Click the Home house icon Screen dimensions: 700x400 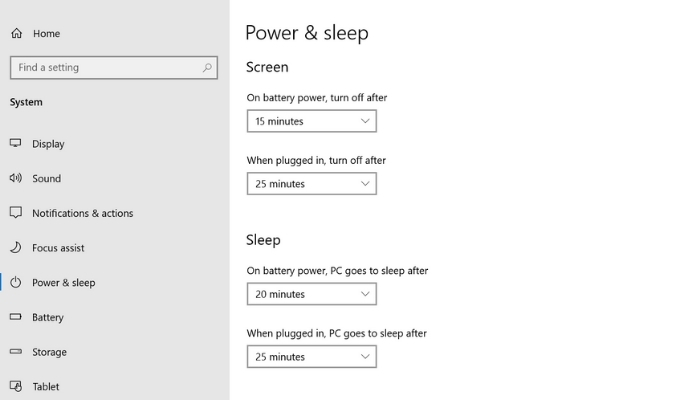[x=17, y=33]
